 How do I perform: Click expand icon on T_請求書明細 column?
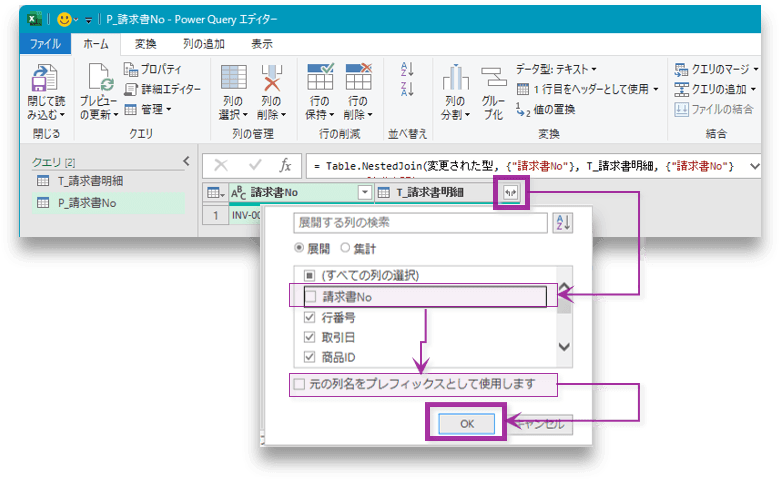point(511,193)
